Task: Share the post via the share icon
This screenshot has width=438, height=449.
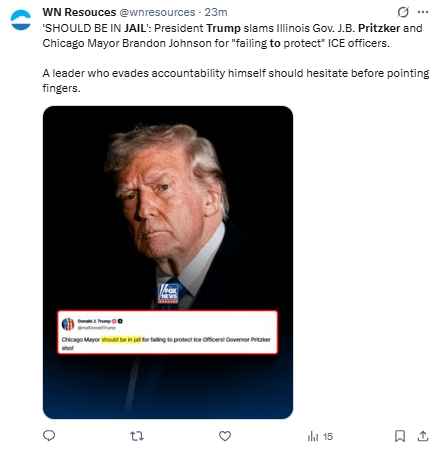Action: click(x=423, y=436)
